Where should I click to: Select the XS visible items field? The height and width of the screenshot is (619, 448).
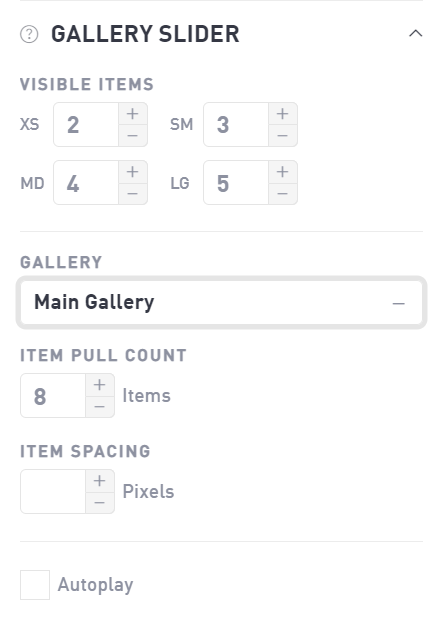(86, 125)
